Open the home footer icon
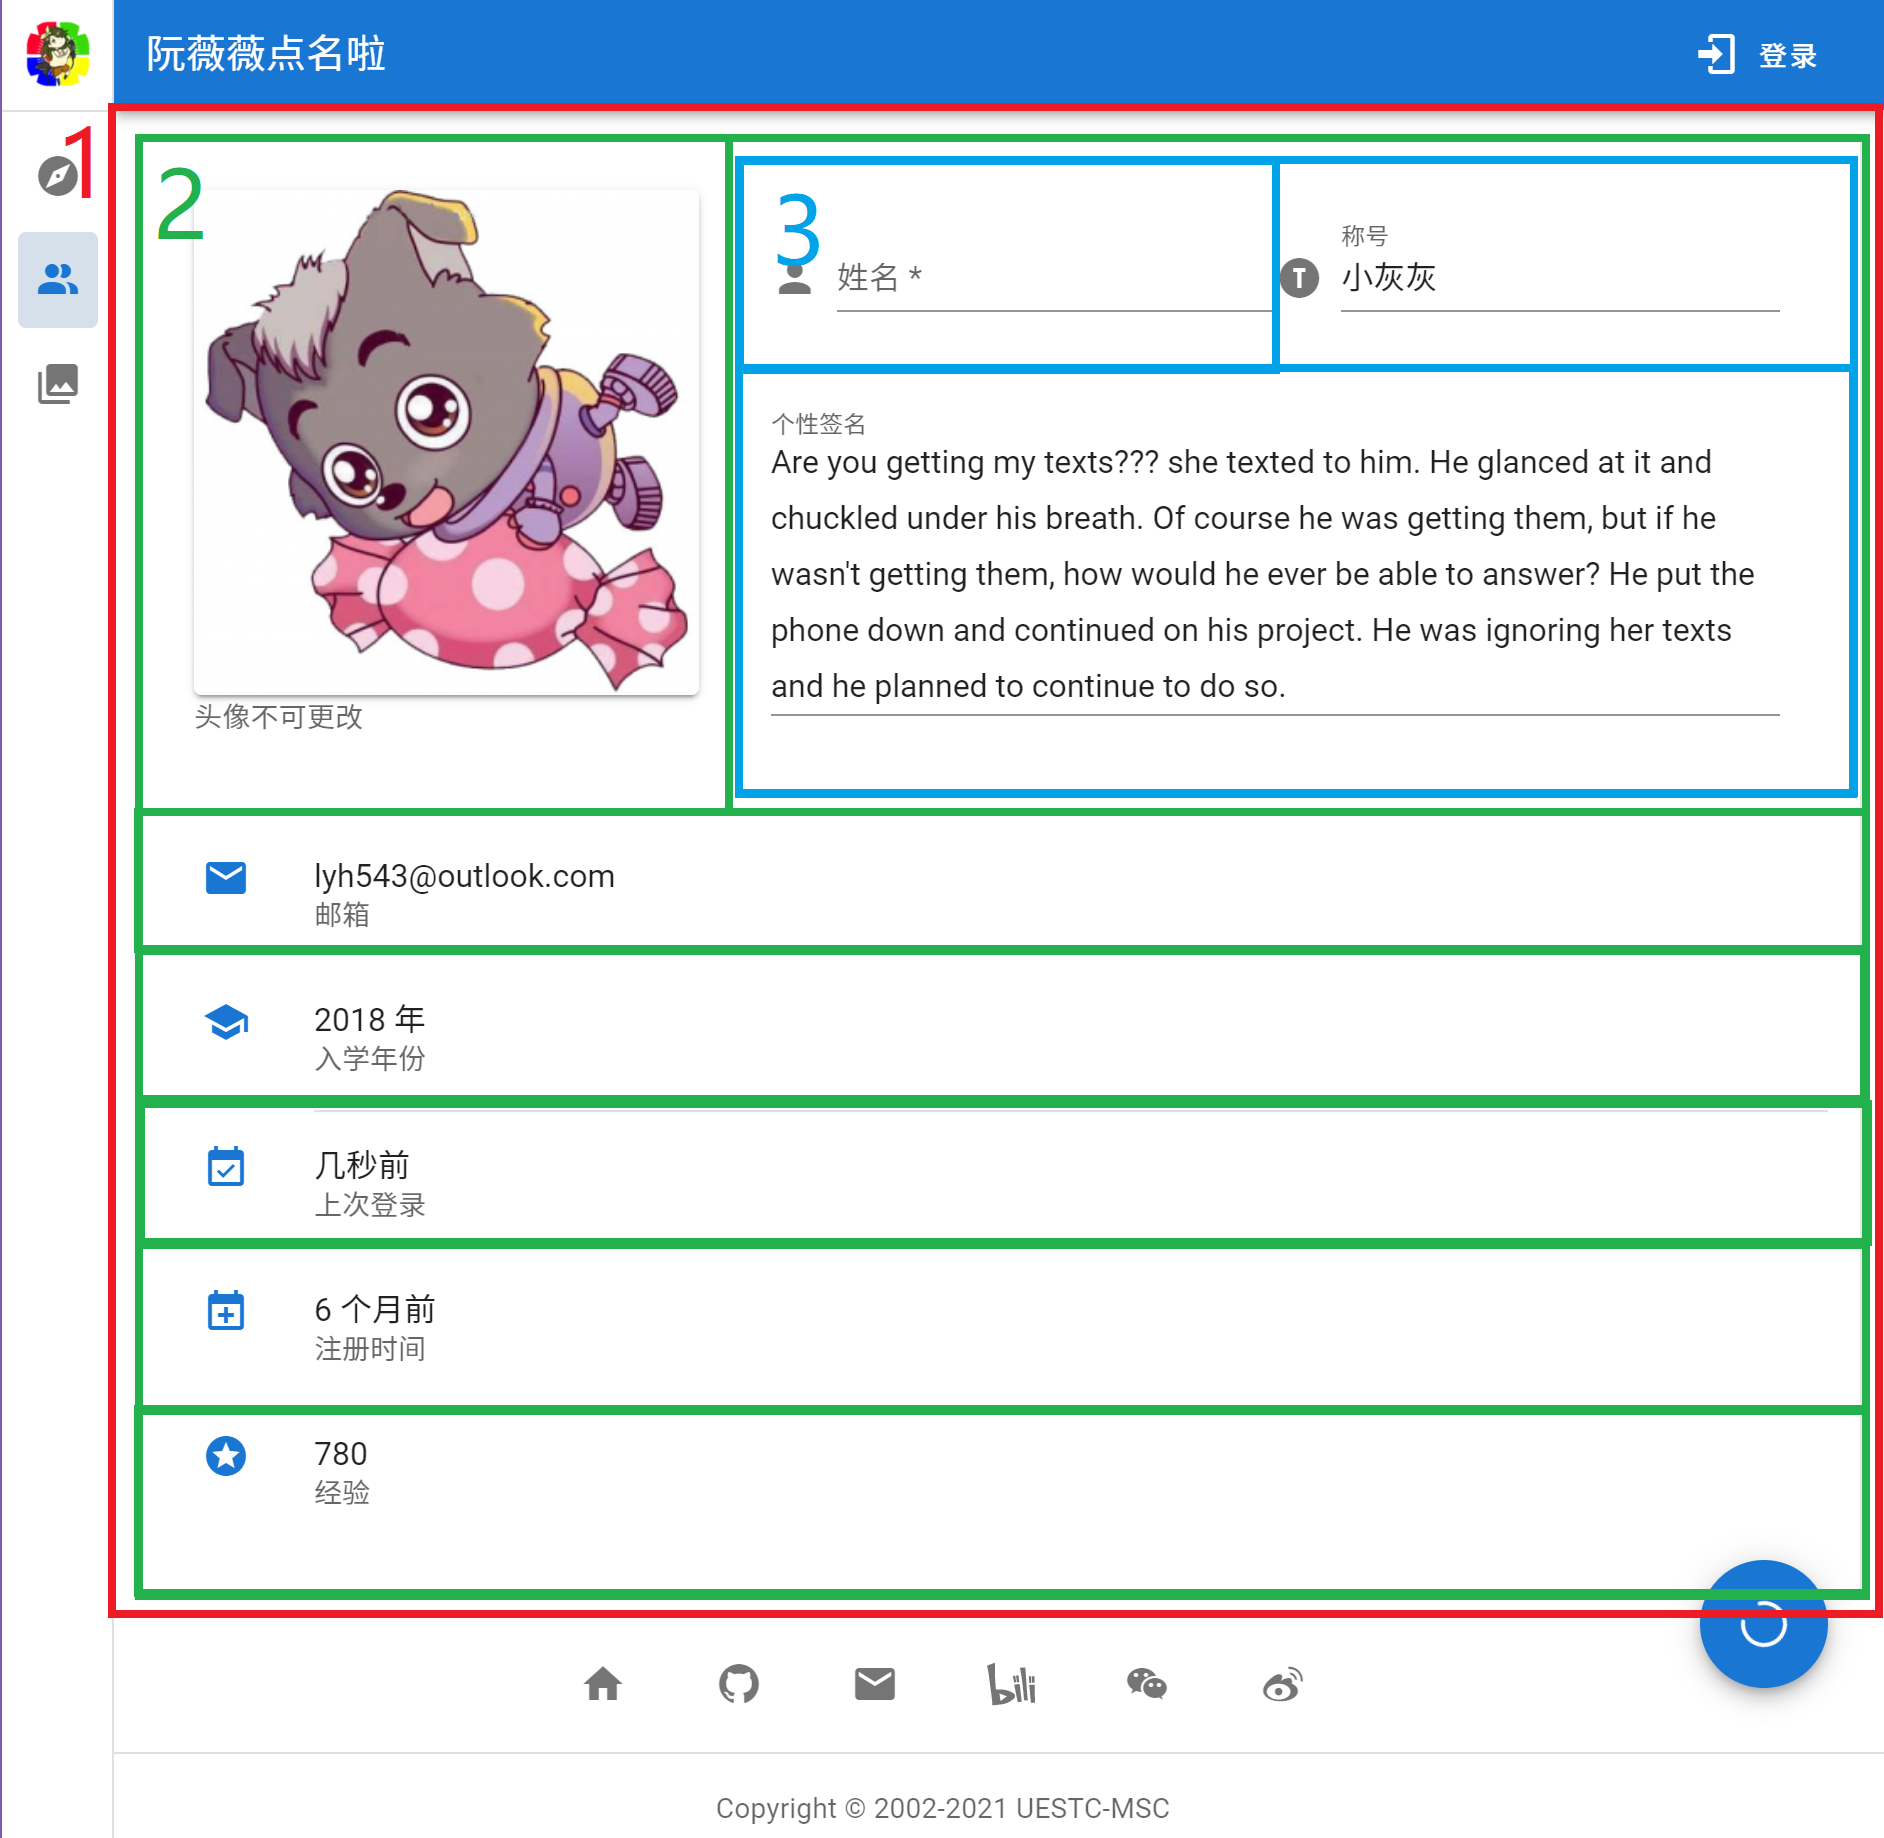This screenshot has width=1884, height=1838. pos(603,1685)
